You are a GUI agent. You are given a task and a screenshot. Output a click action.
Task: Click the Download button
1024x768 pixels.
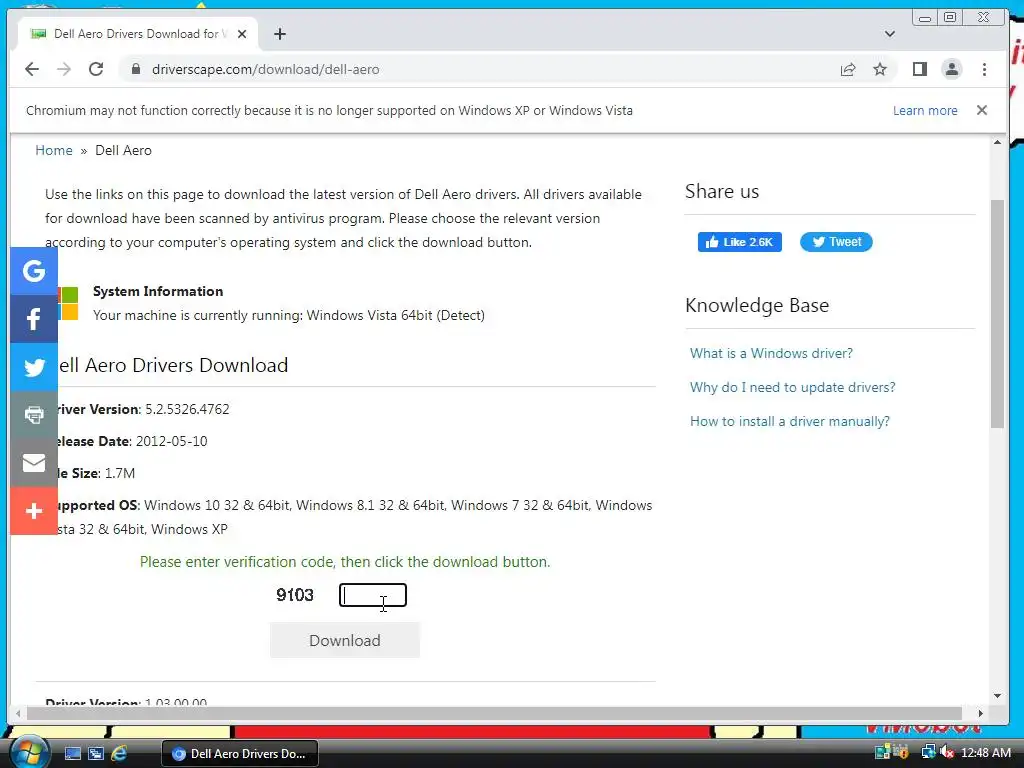coord(345,640)
